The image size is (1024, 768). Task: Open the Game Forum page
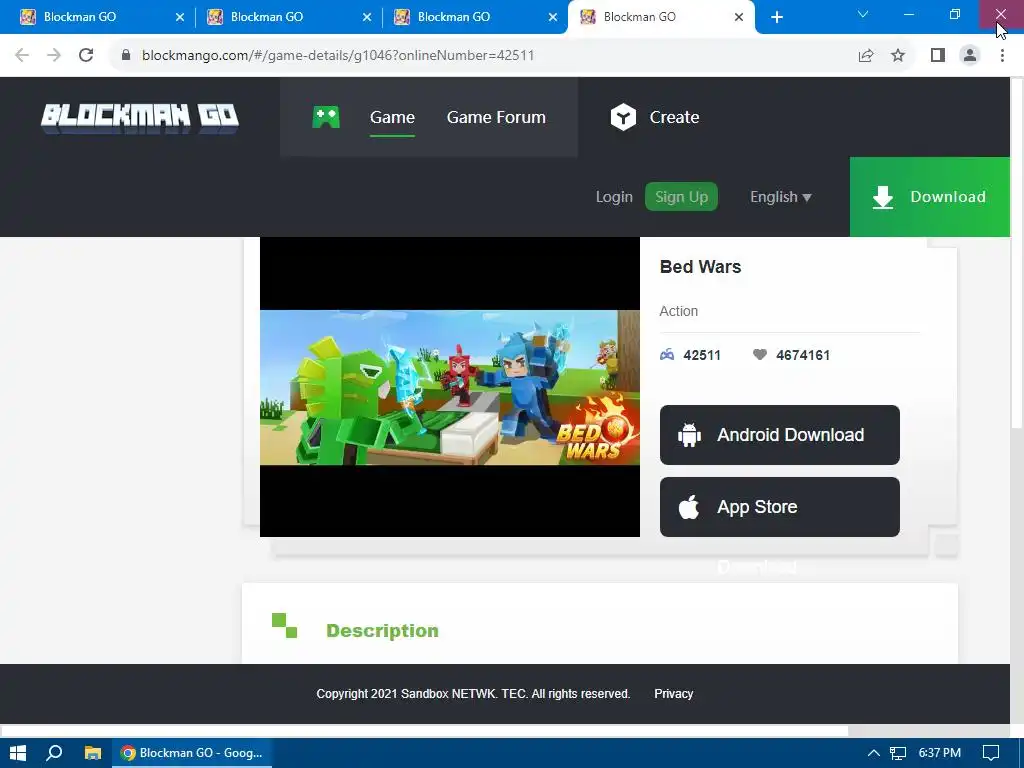tap(496, 117)
